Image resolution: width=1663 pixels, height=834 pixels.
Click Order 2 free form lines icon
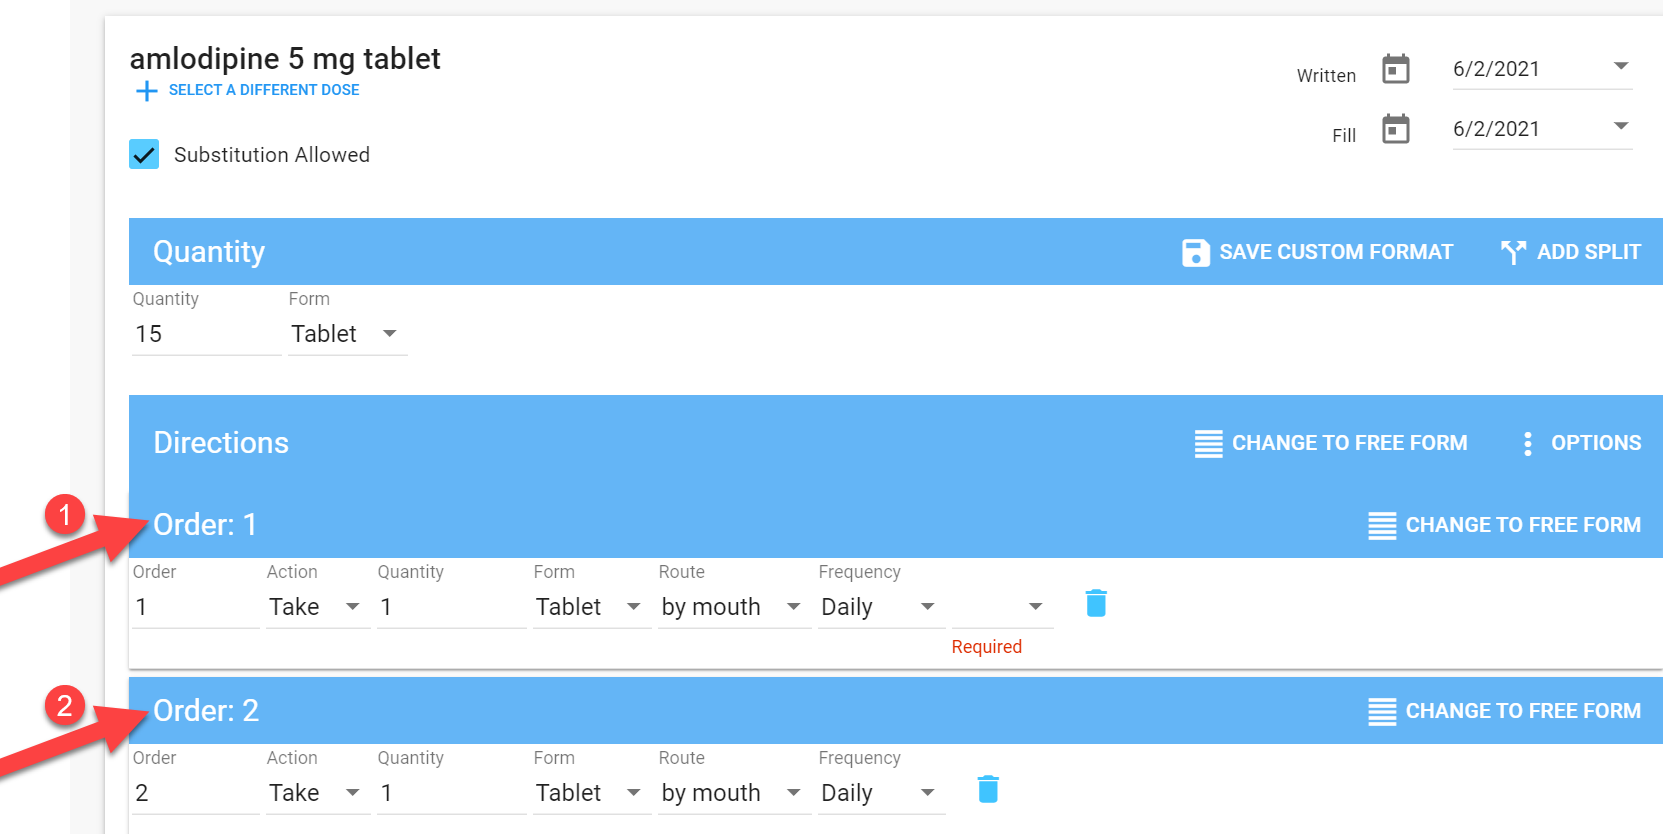click(1382, 711)
